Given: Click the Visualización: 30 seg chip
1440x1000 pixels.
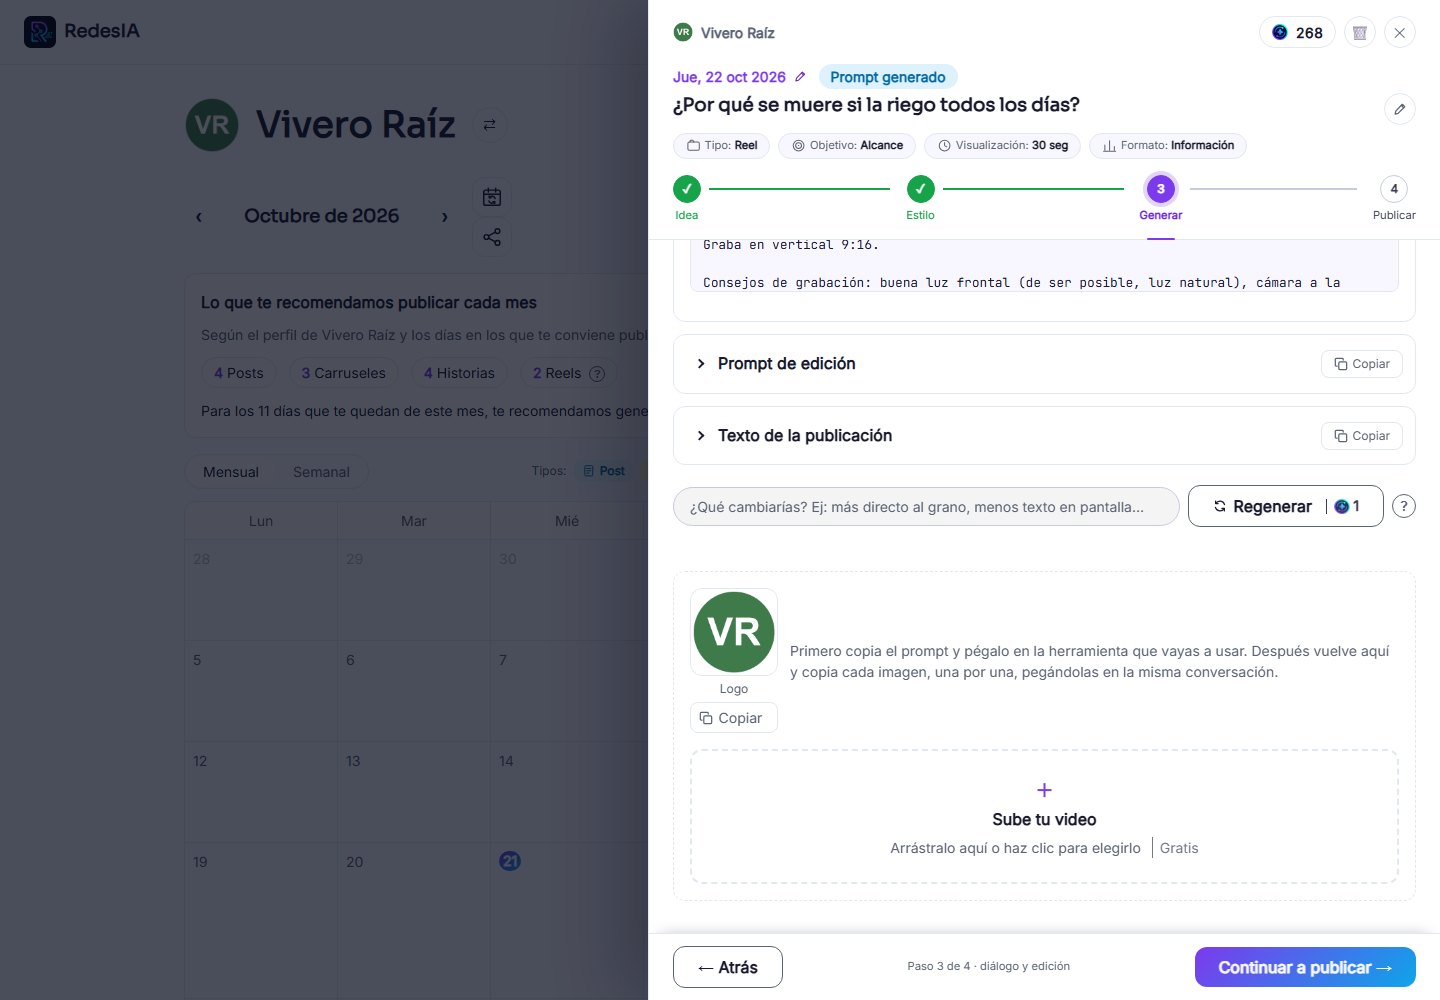Looking at the screenshot, I should pyautogui.click(x=1003, y=146).
